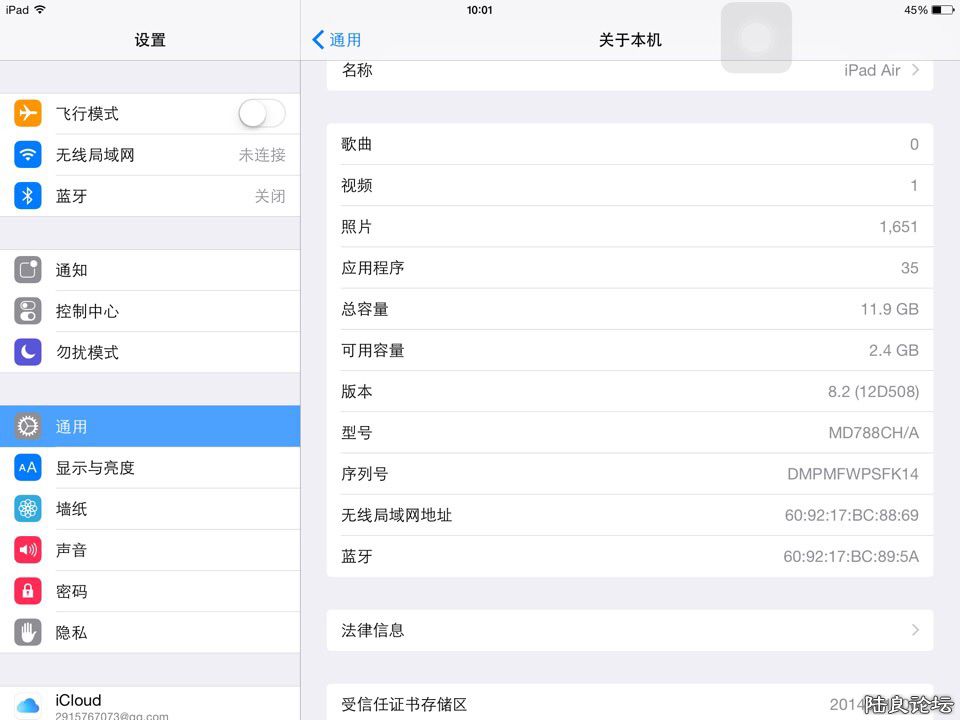Viewport: 960px width, 720px height.
Task: Select General (通用) in the sidebar
Action: 150,427
